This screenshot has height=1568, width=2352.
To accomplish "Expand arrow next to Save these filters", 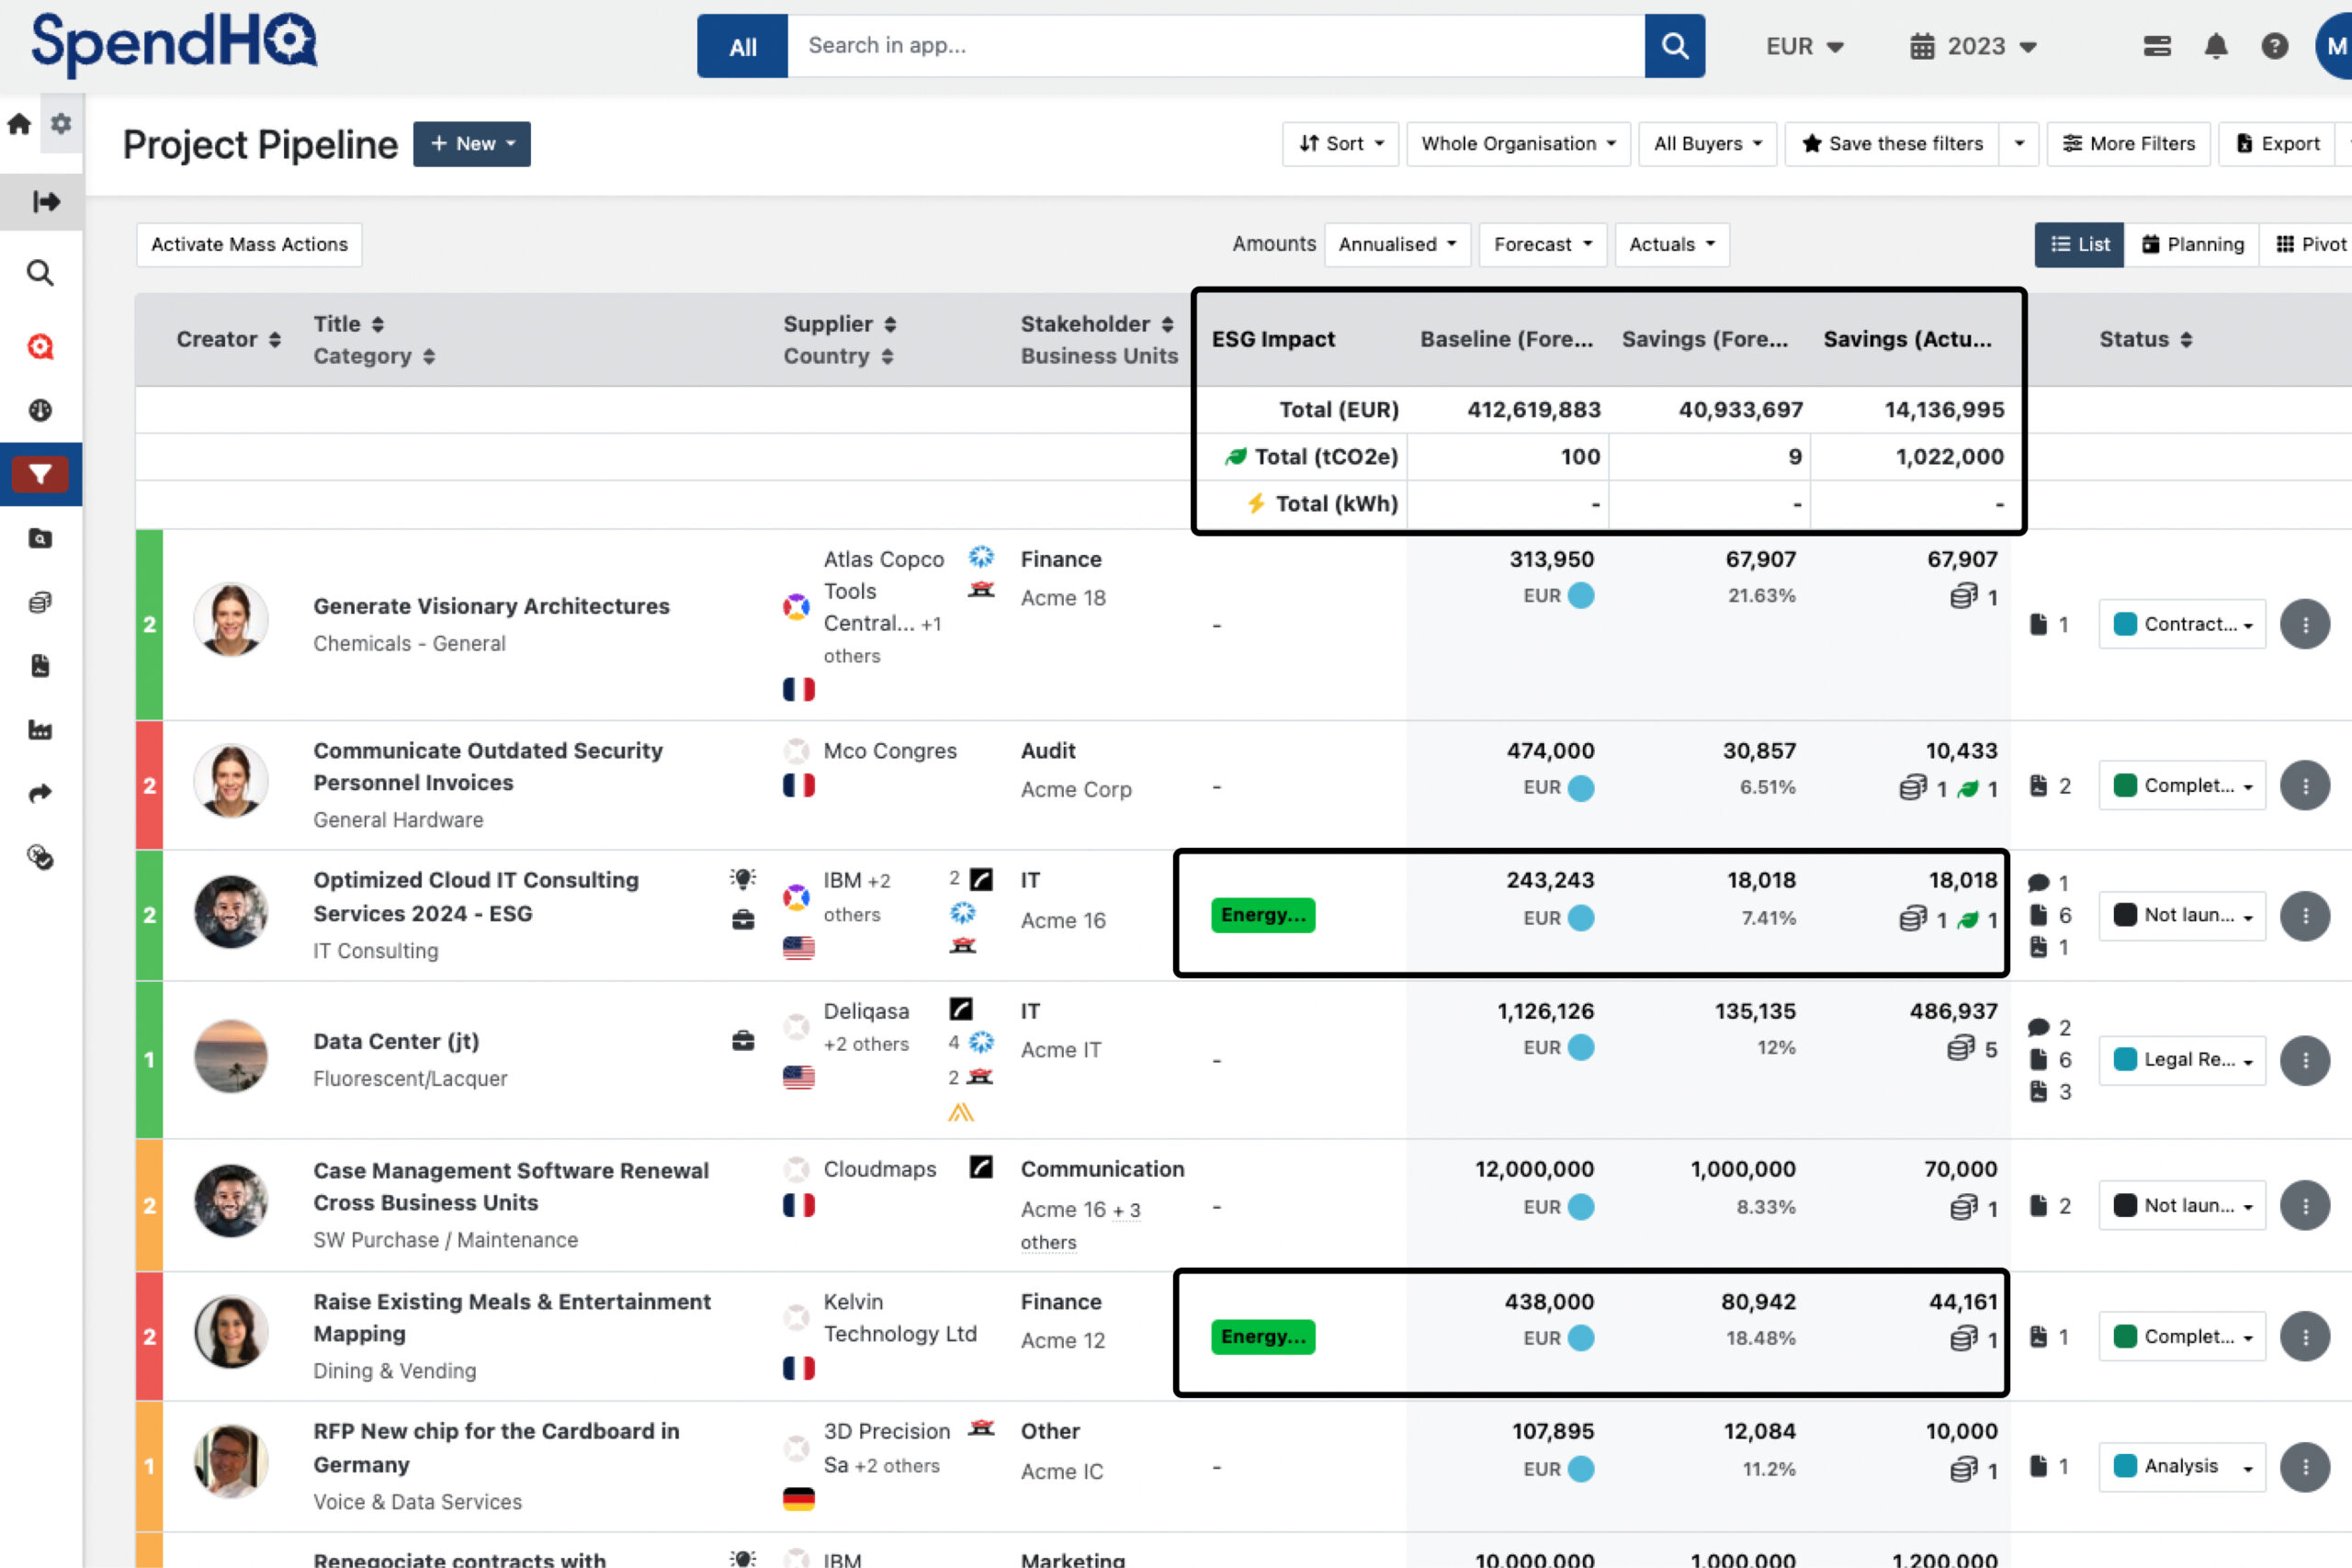I will (2019, 144).
